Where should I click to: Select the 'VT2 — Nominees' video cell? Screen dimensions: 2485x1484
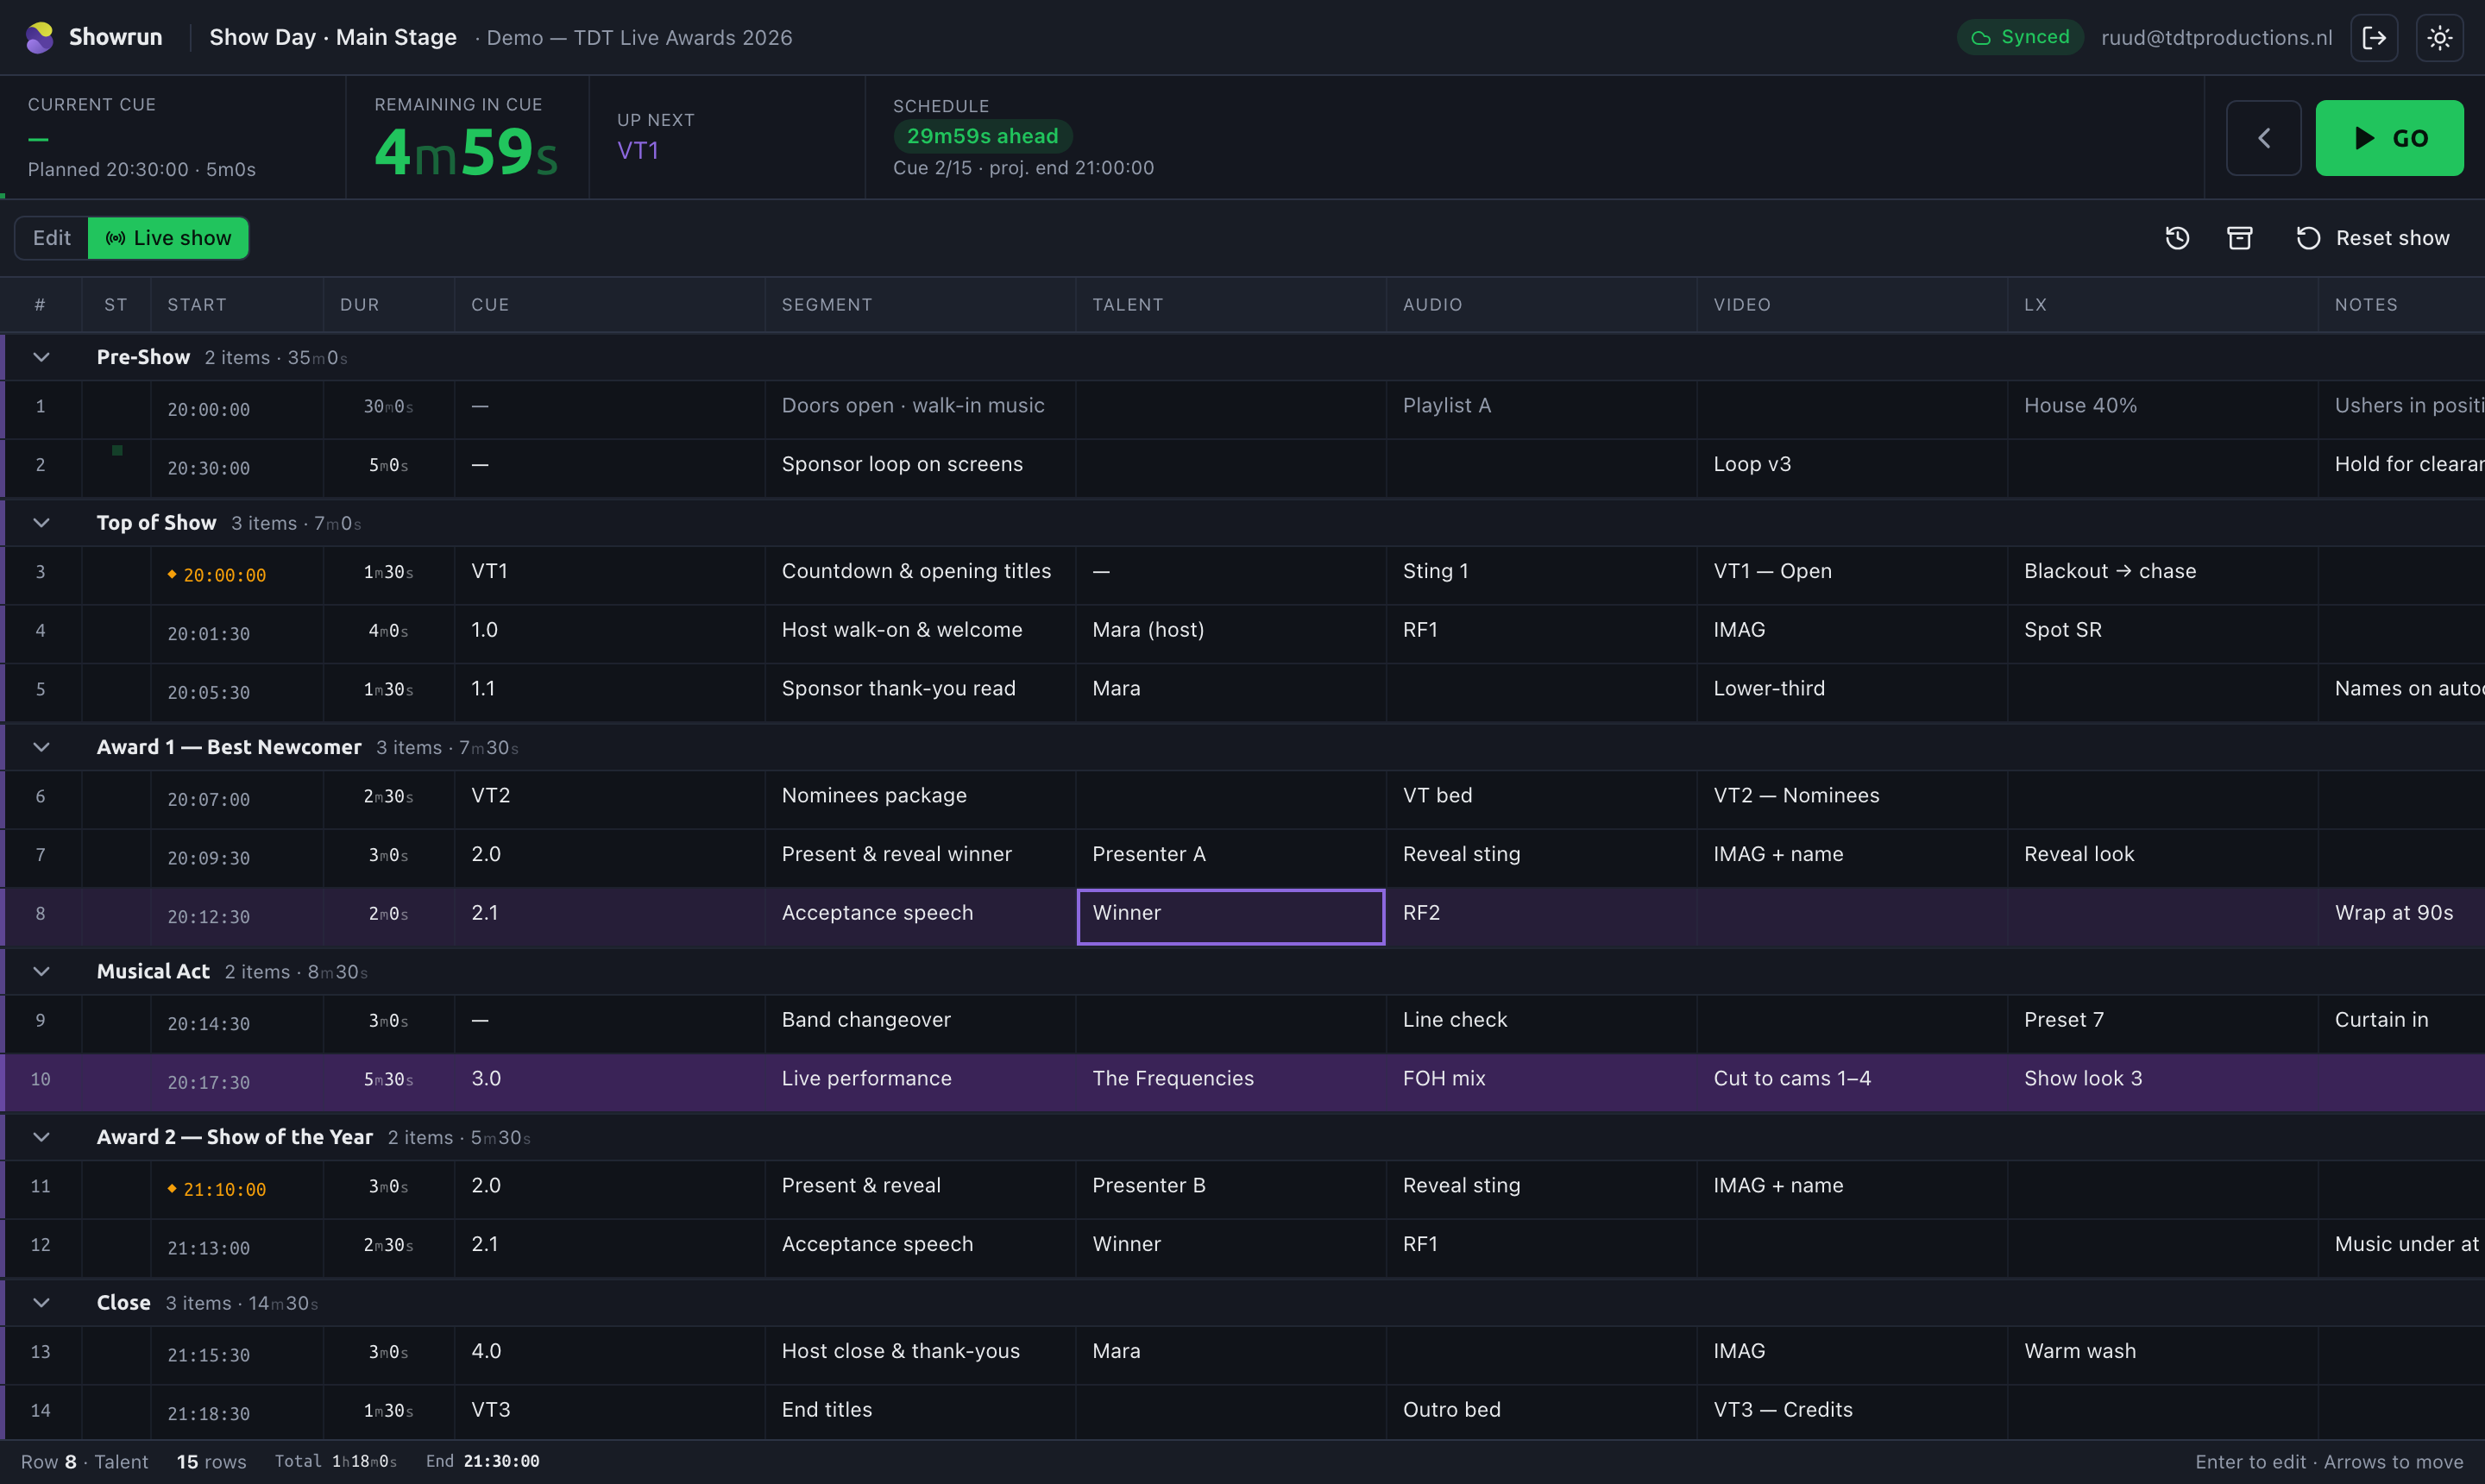1852,799
